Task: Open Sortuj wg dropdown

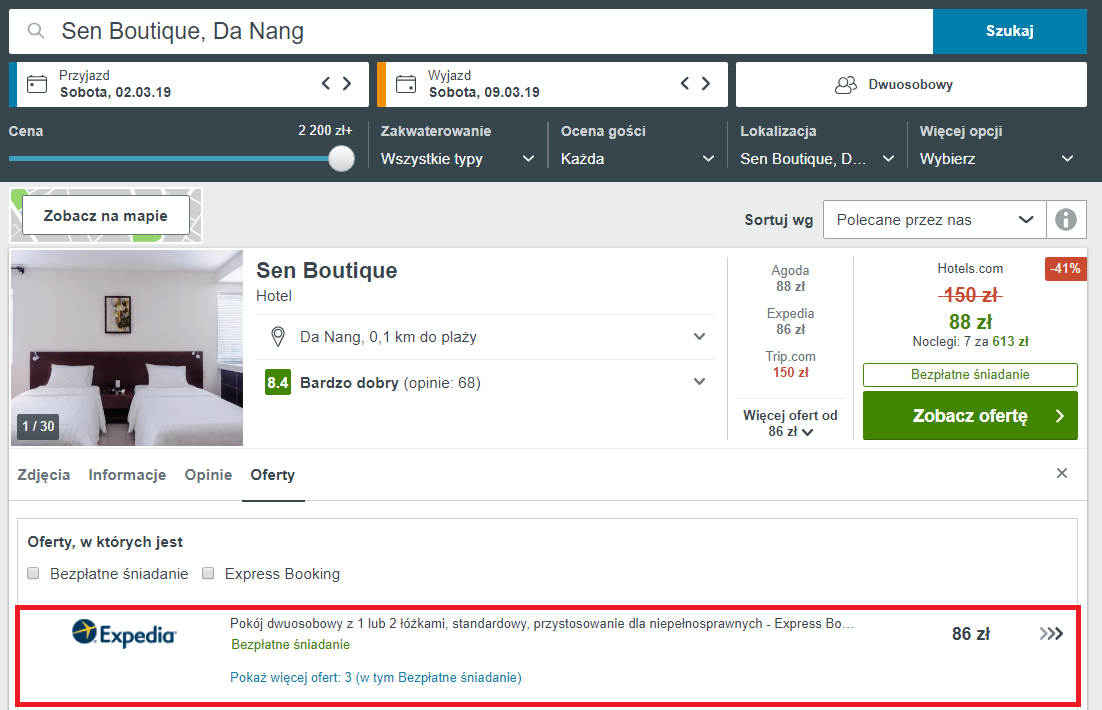Action: [x=935, y=219]
